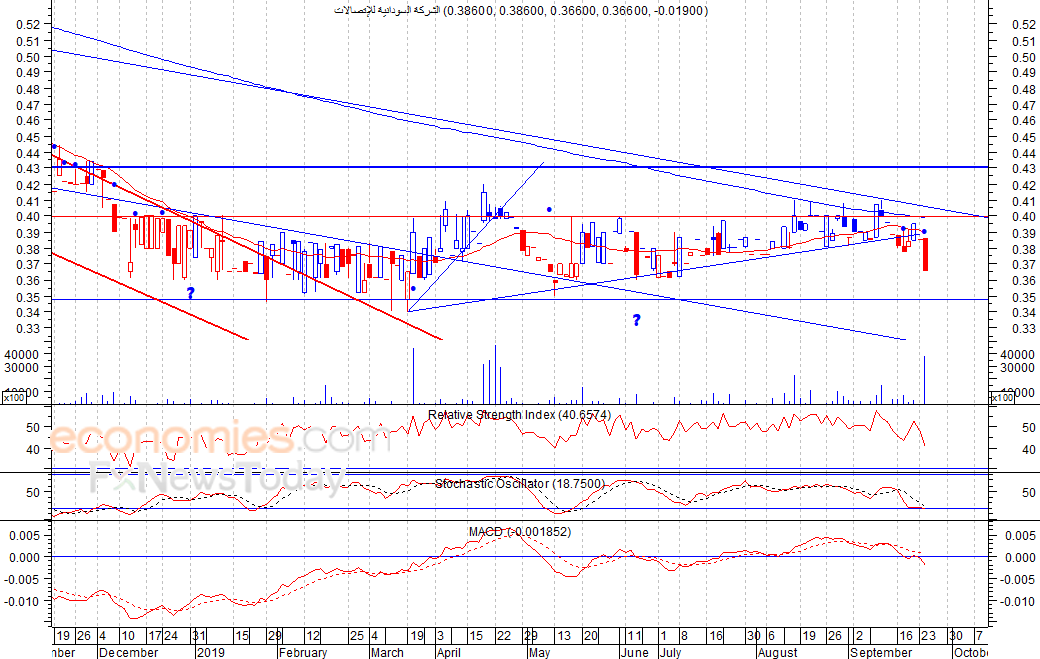Click -0.005 on the left MACD axis
1040x659 pixels.
coord(23,579)
